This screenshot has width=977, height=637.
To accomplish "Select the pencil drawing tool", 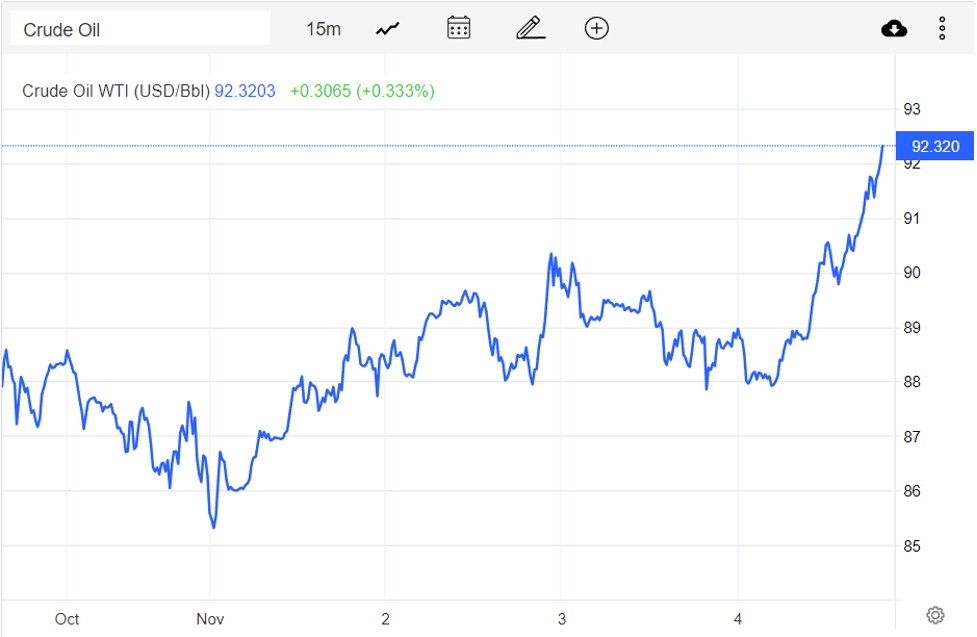I will [x=530, y=28].
